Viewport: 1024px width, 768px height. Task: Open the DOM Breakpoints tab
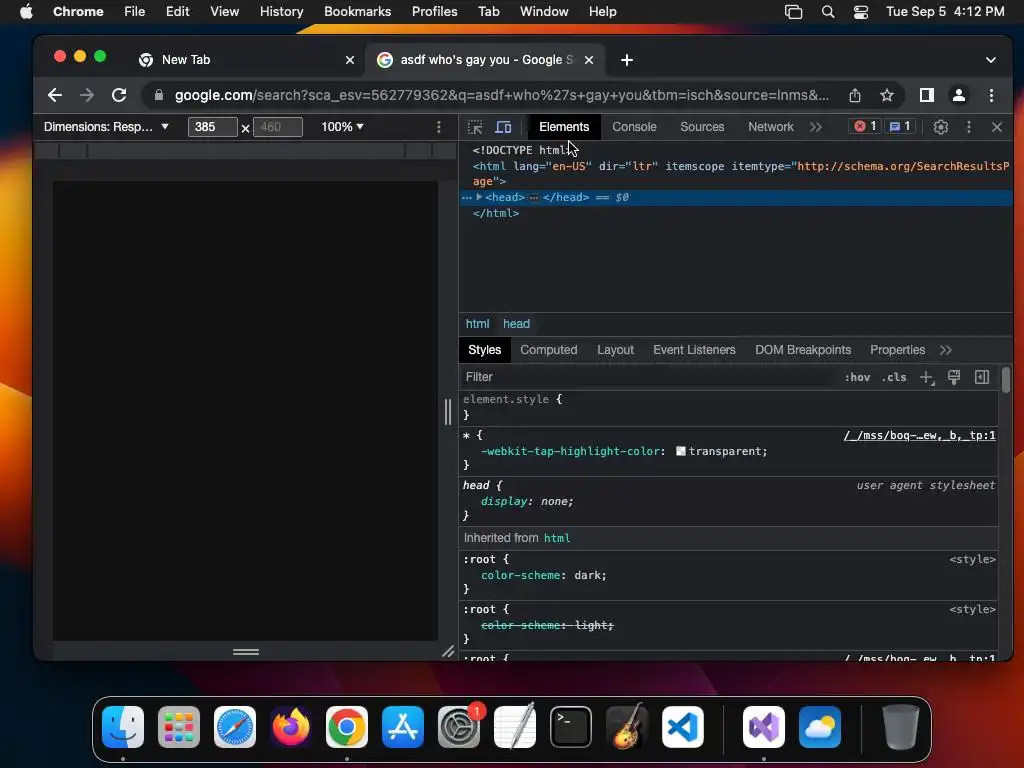pos(803,350)
